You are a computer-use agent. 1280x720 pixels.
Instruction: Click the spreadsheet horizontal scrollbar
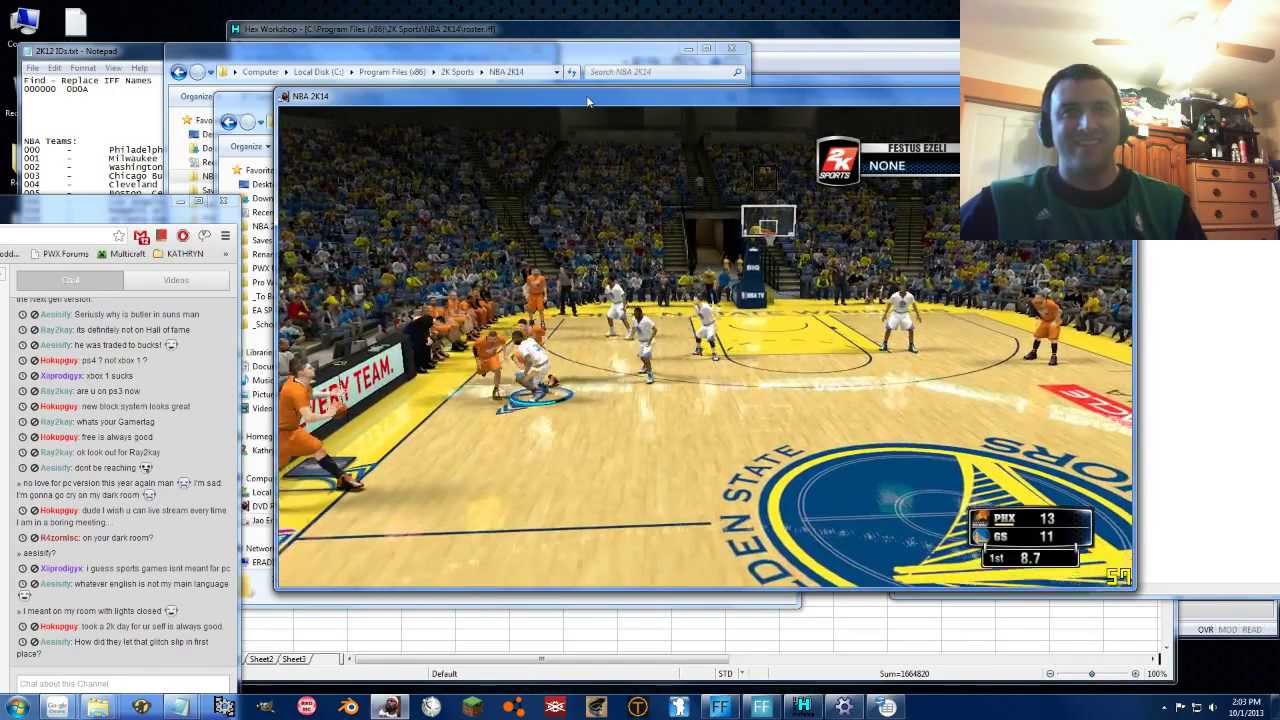[540, 659]
